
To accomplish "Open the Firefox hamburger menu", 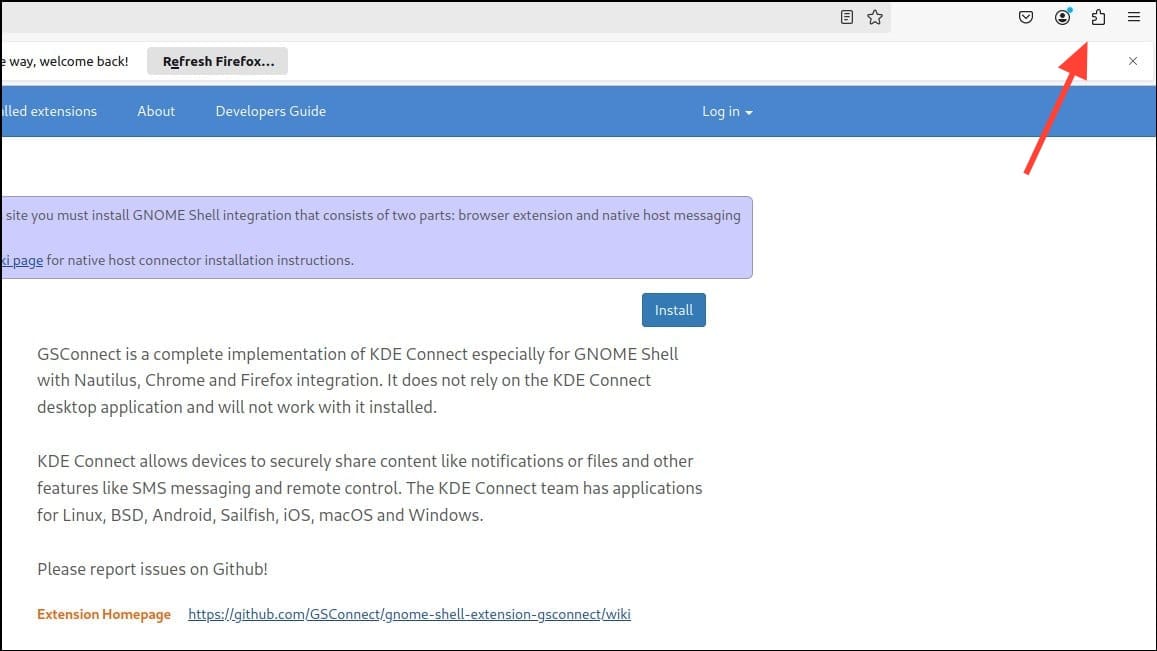I will [x=1134, y=17].
